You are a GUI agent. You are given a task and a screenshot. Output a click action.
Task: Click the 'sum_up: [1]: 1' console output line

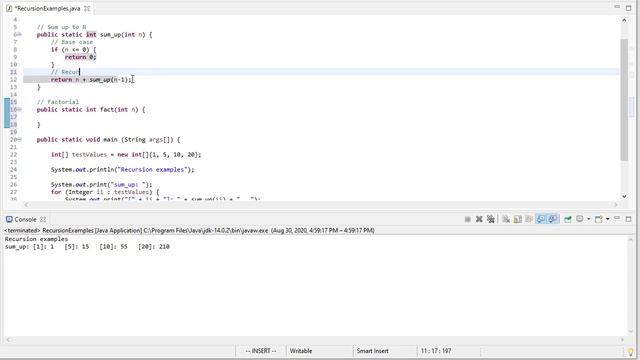[x=87, y=247]
